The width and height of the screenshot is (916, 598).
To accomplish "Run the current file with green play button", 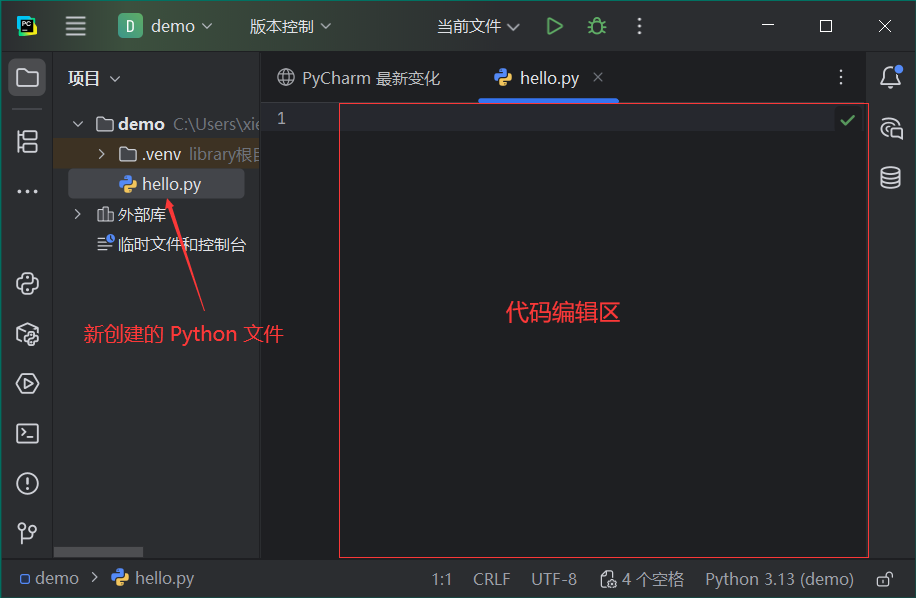I will [554, 26].
